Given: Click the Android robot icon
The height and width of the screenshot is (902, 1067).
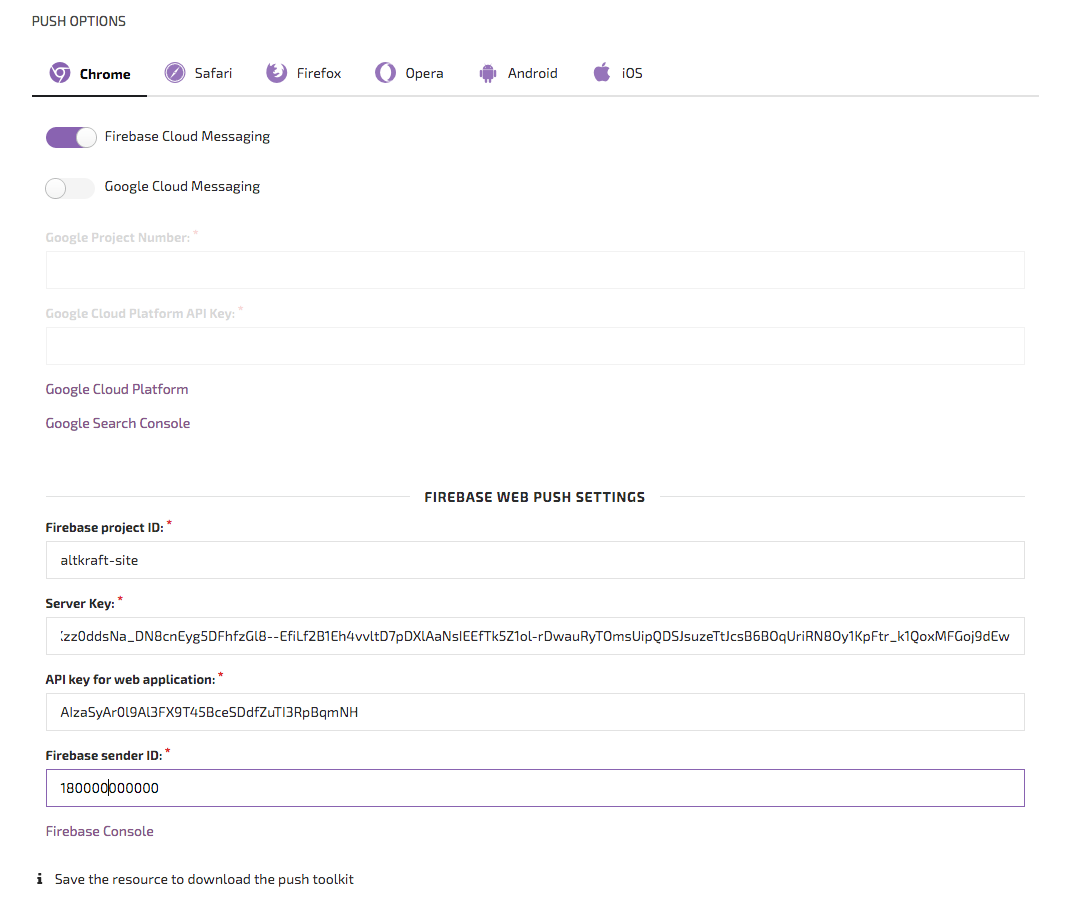Looking at the screenshot, I should [x=488, y=73].
